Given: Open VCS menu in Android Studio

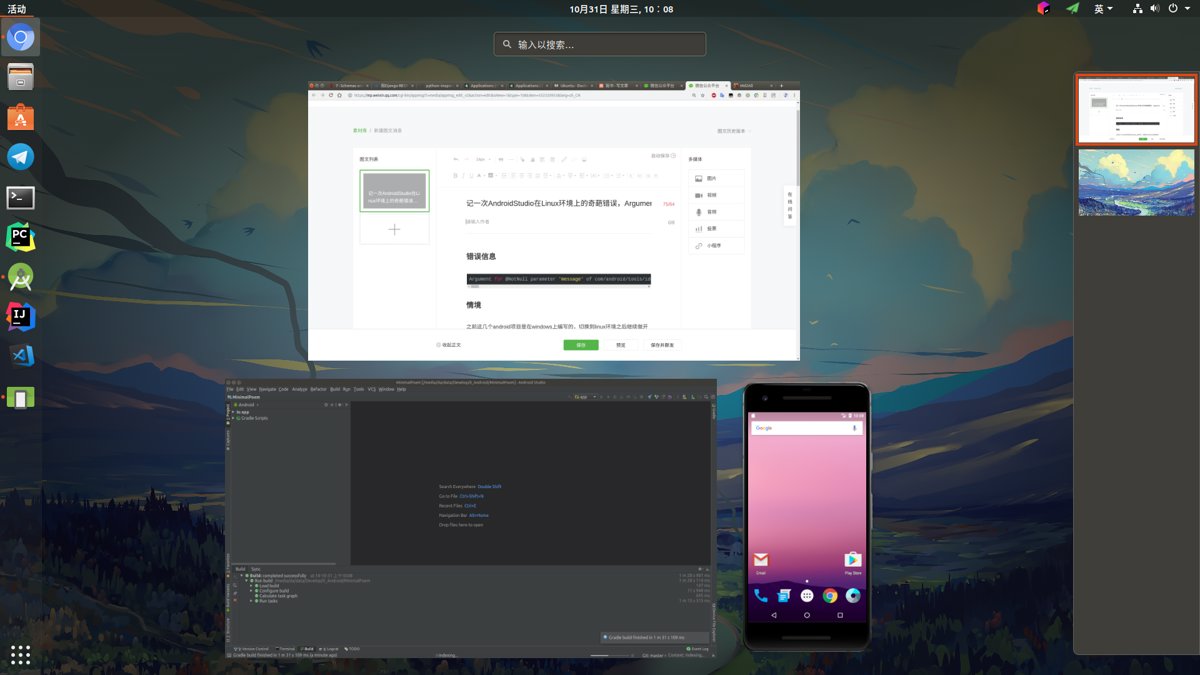Looking at the screenshot, I should click(x=372, y=389).
